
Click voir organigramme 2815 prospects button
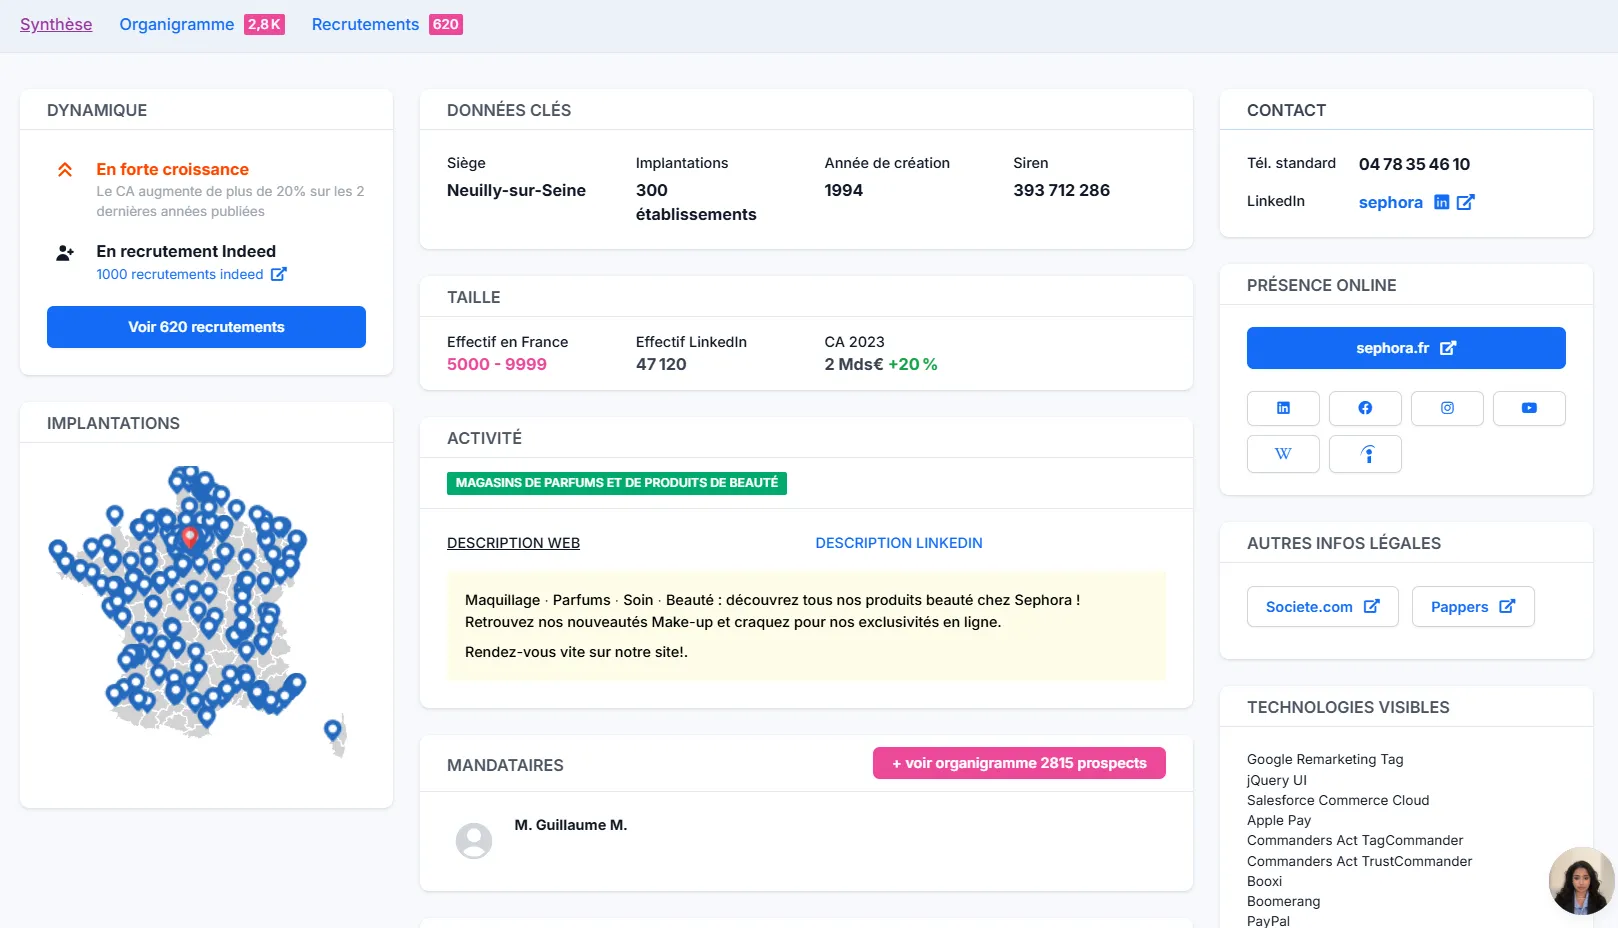click(x=1019, y=763)
